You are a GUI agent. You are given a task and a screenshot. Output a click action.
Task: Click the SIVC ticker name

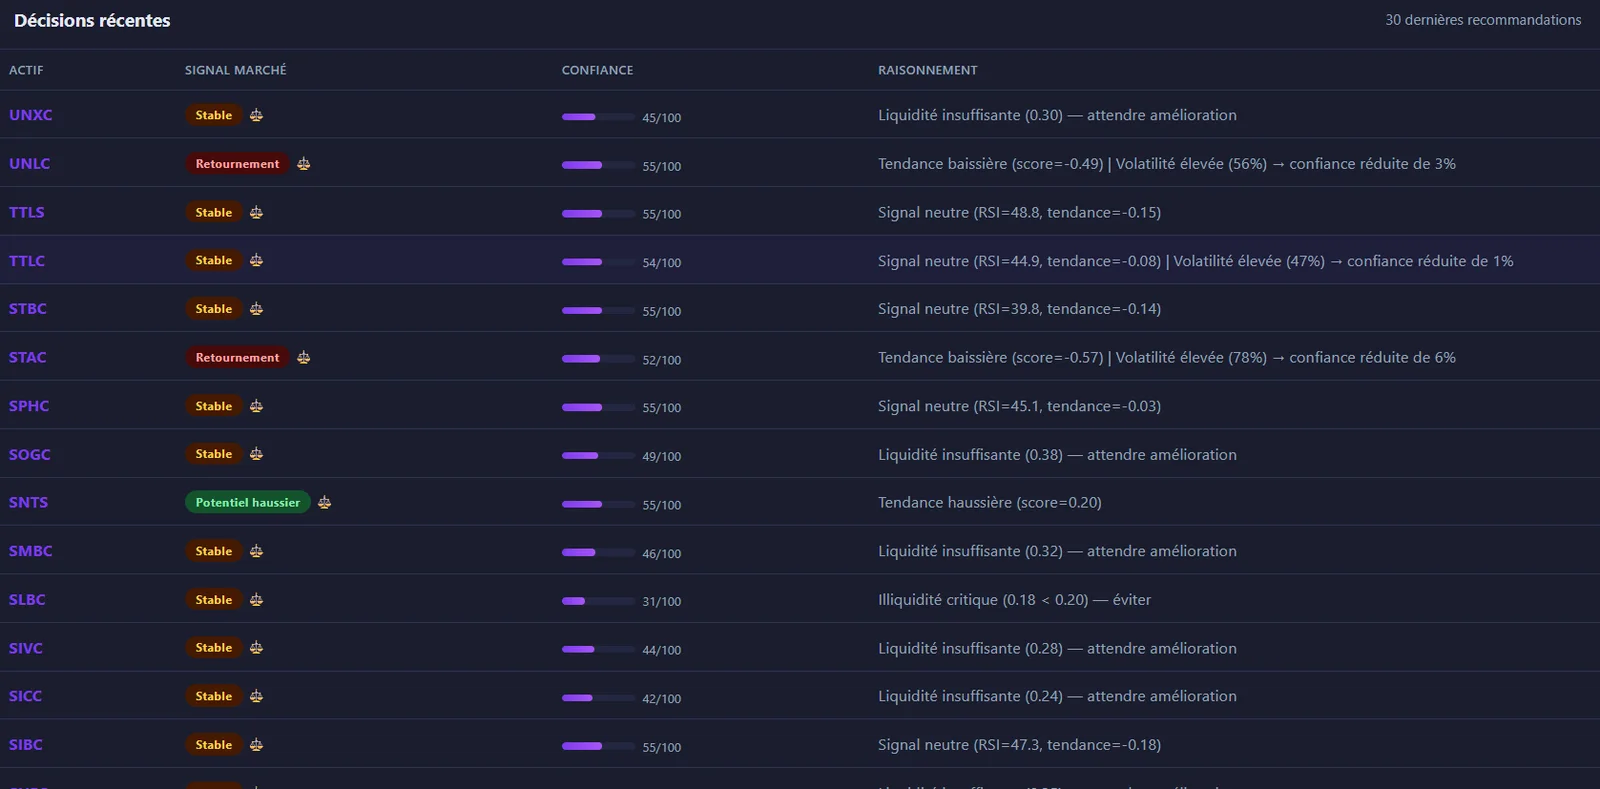[x=26, y=648]
